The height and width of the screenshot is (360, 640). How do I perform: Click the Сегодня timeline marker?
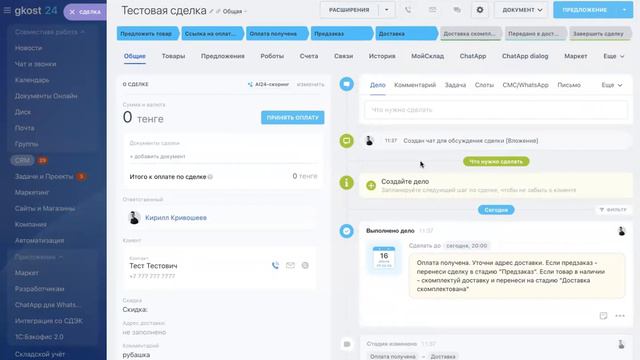click(496, 210)
